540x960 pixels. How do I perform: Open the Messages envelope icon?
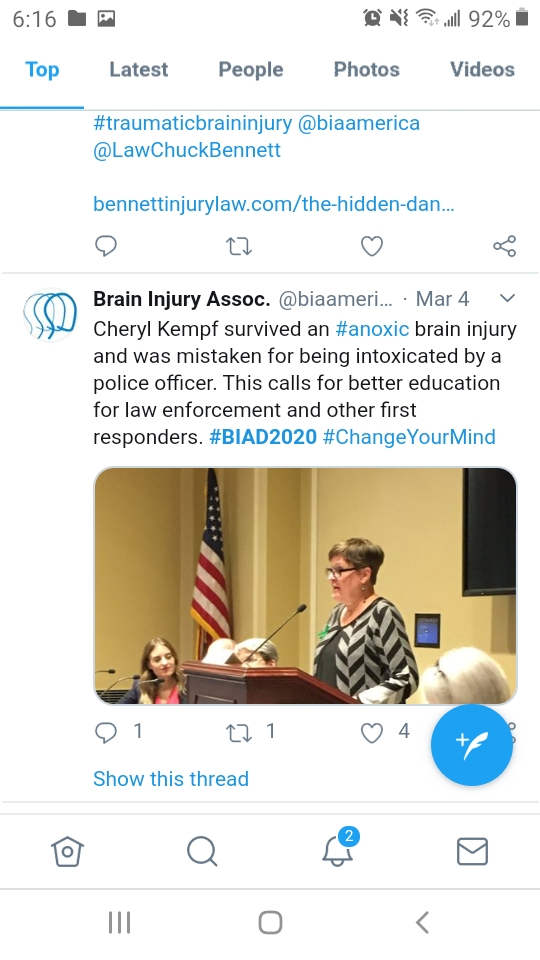coord(472,851)
